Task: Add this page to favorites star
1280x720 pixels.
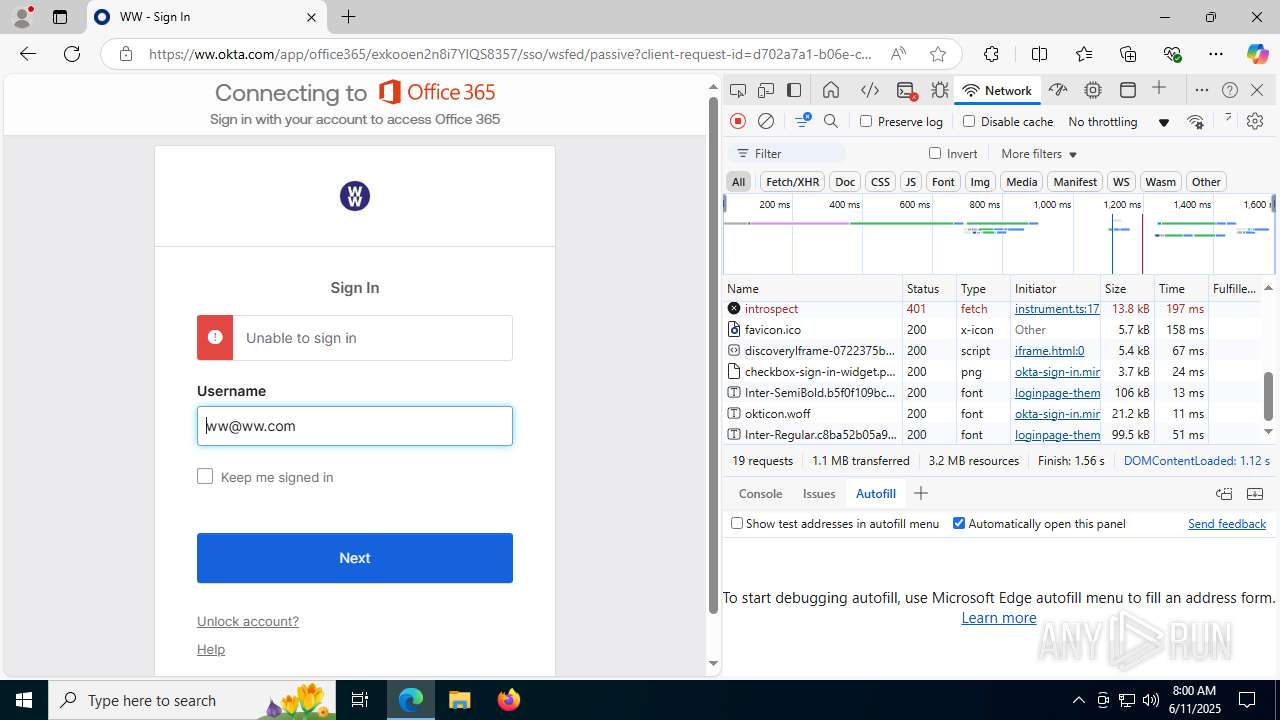Action: coord(937,54)
